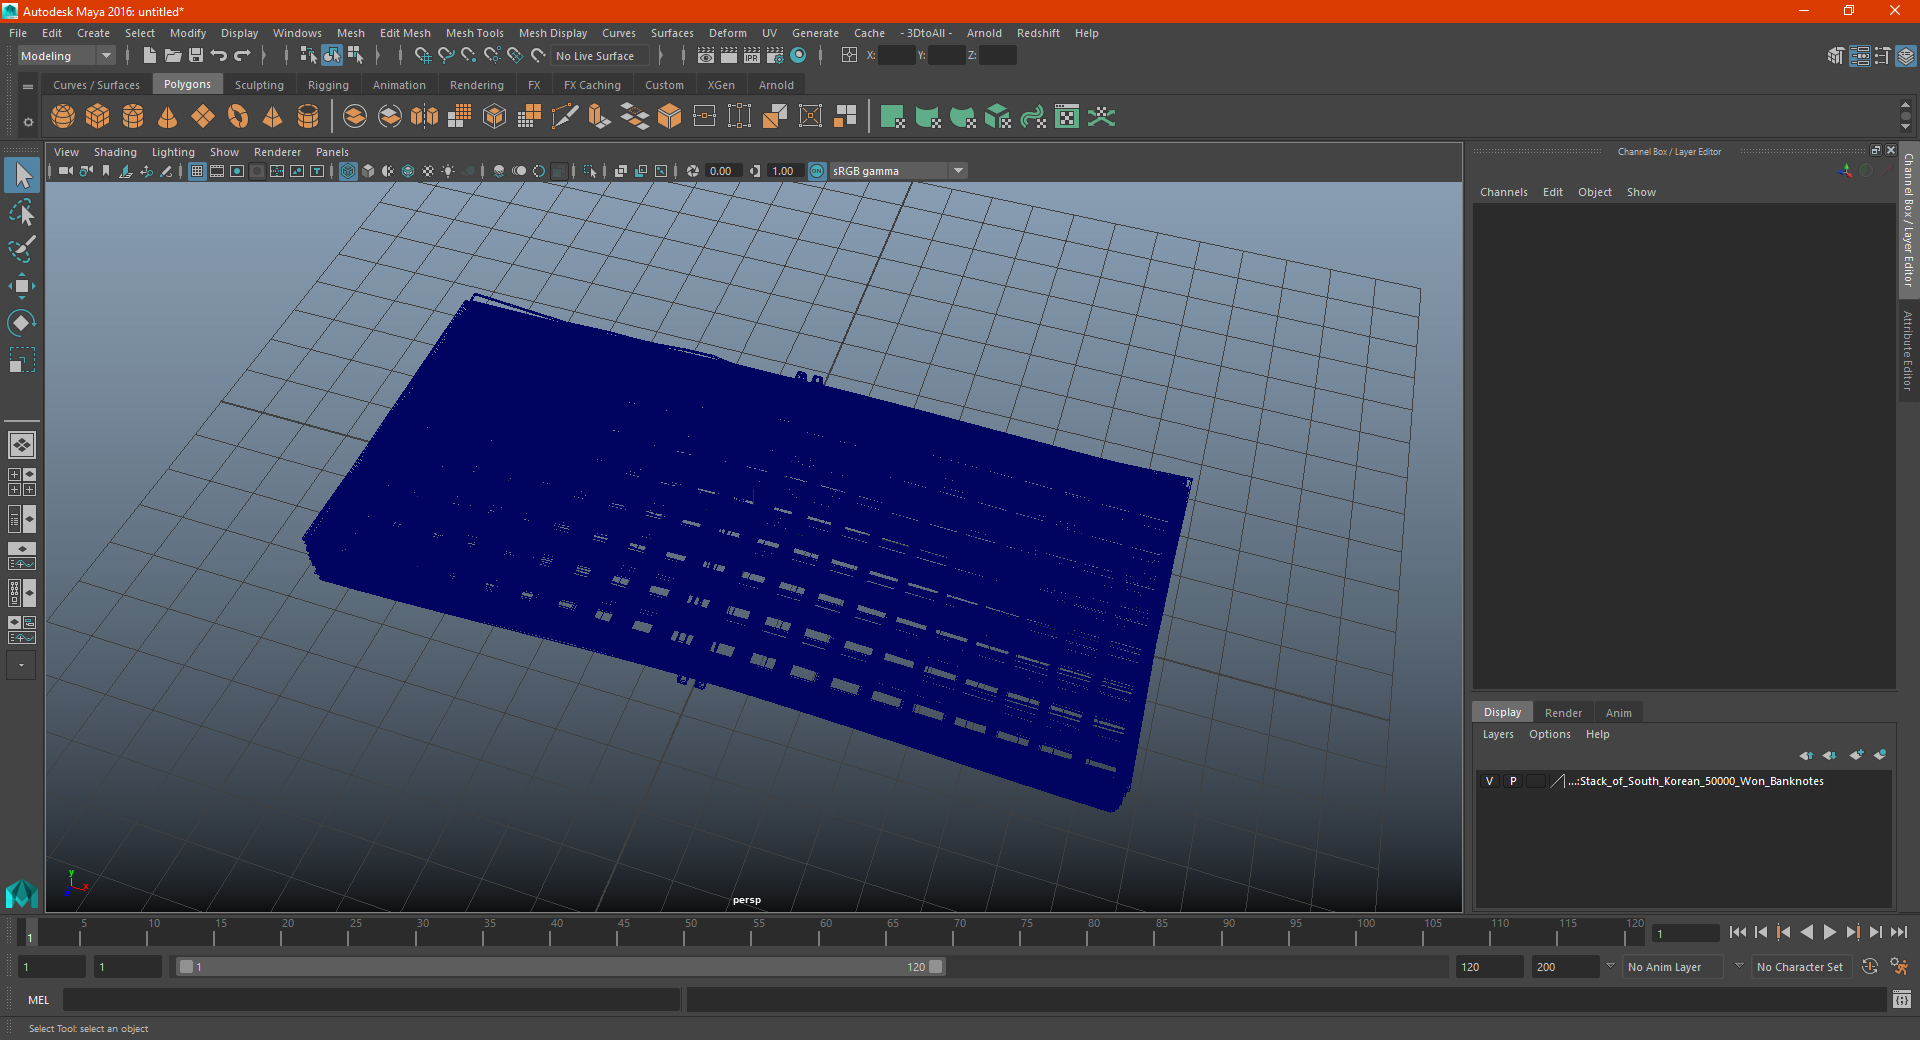
Task: Open the Mesh Tools menu
Action: point(475,33)
